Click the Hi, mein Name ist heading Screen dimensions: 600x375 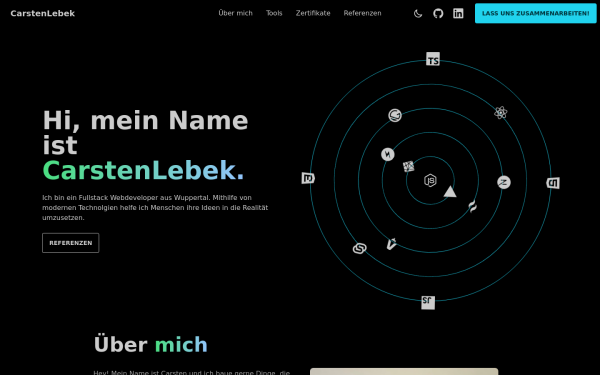[145, 132]
